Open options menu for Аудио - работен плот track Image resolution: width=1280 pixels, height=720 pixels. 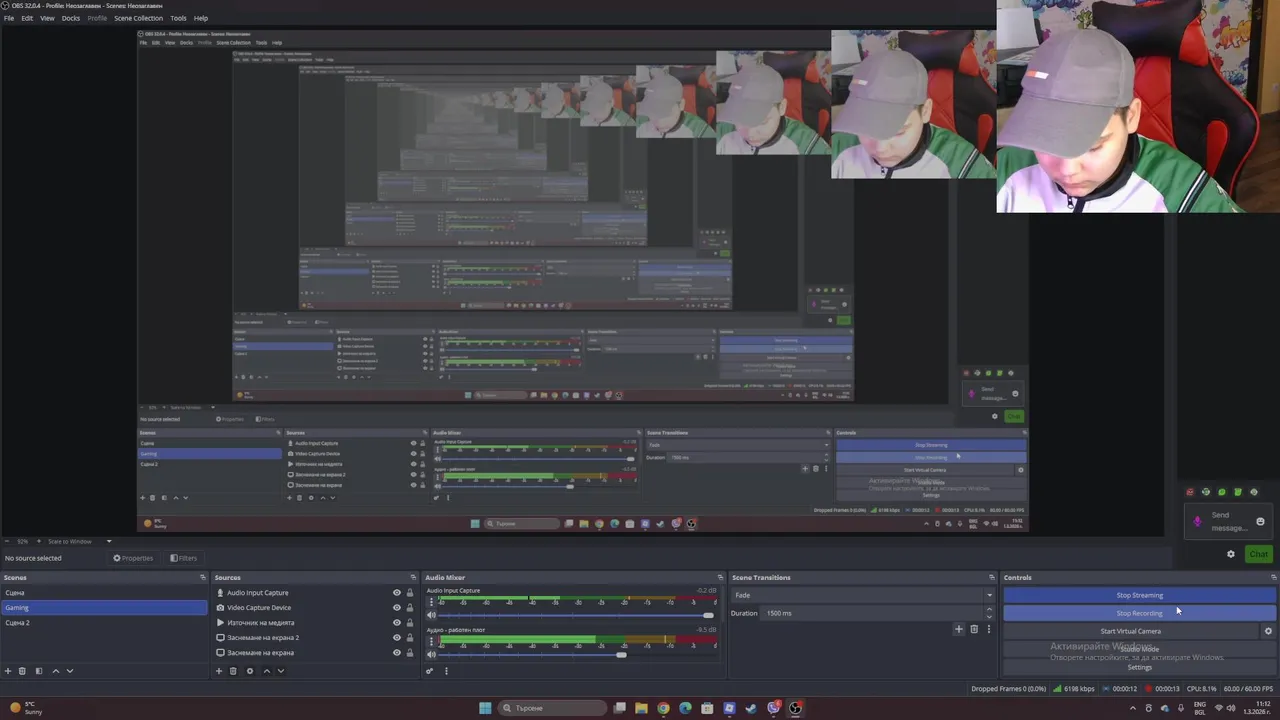[x=431, y=642]
